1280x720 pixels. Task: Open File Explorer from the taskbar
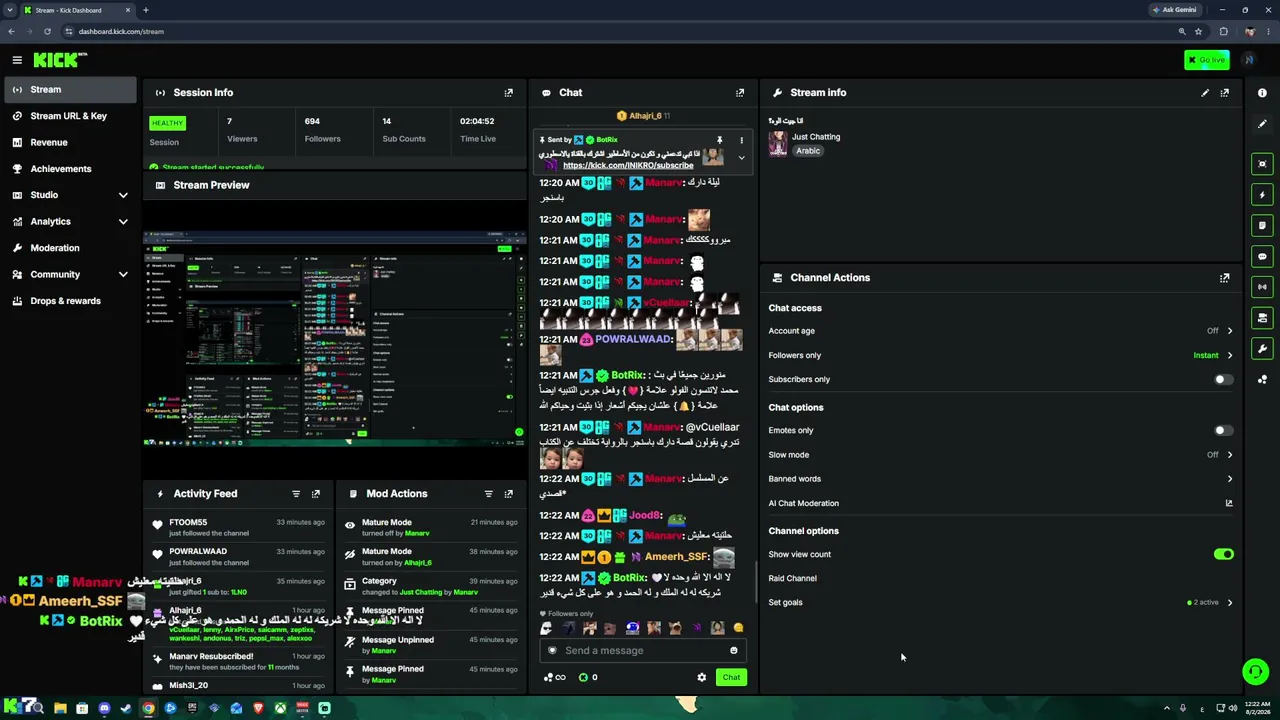click(60, 708)
